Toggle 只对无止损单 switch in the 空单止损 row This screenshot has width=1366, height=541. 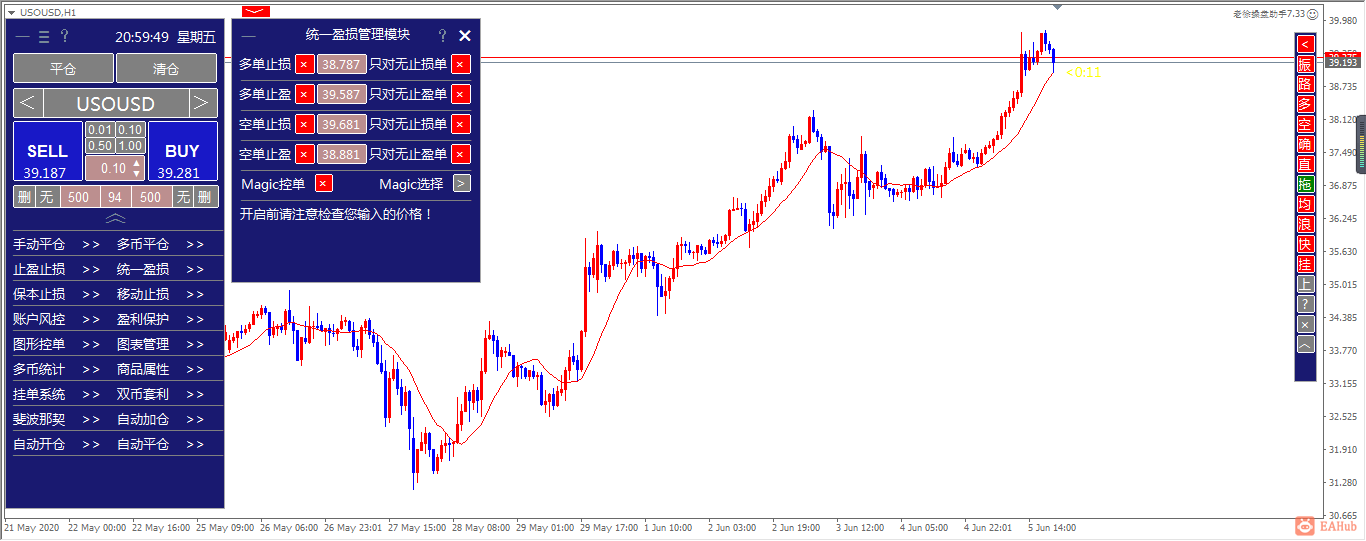[x=460, y=125]
